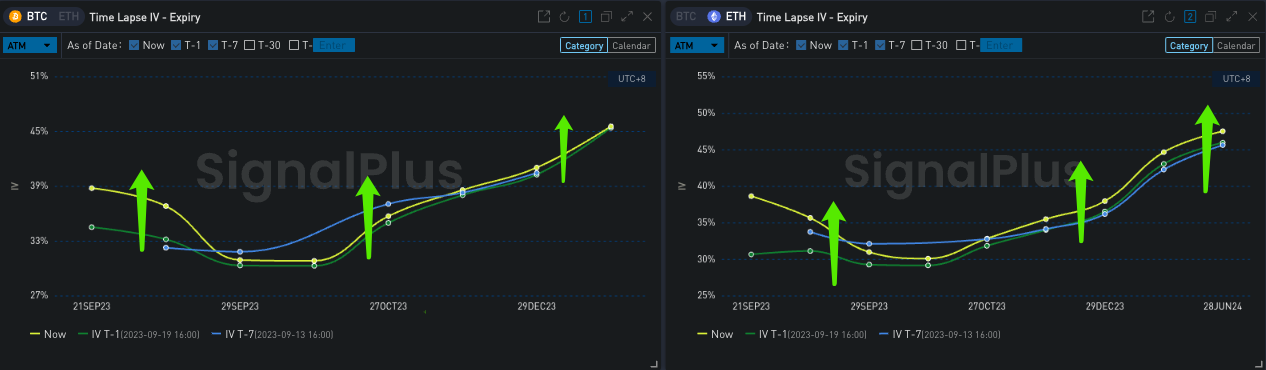Expand the BTC panel to fullscreen
1266x370 pixels.
[x=627, y=17]
